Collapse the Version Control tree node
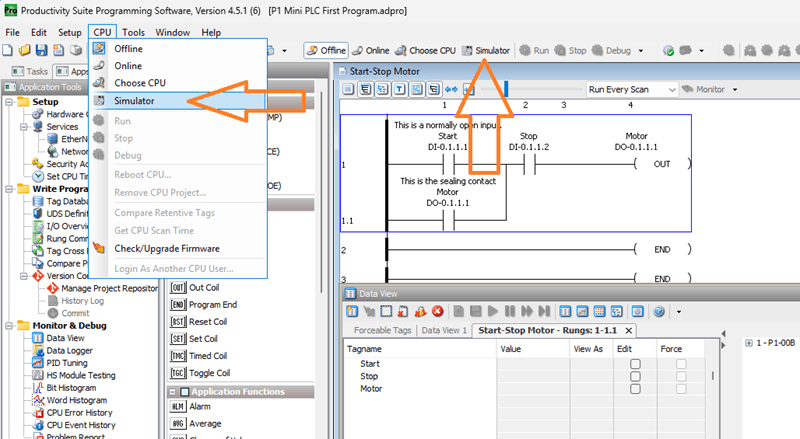 [24, 276]
